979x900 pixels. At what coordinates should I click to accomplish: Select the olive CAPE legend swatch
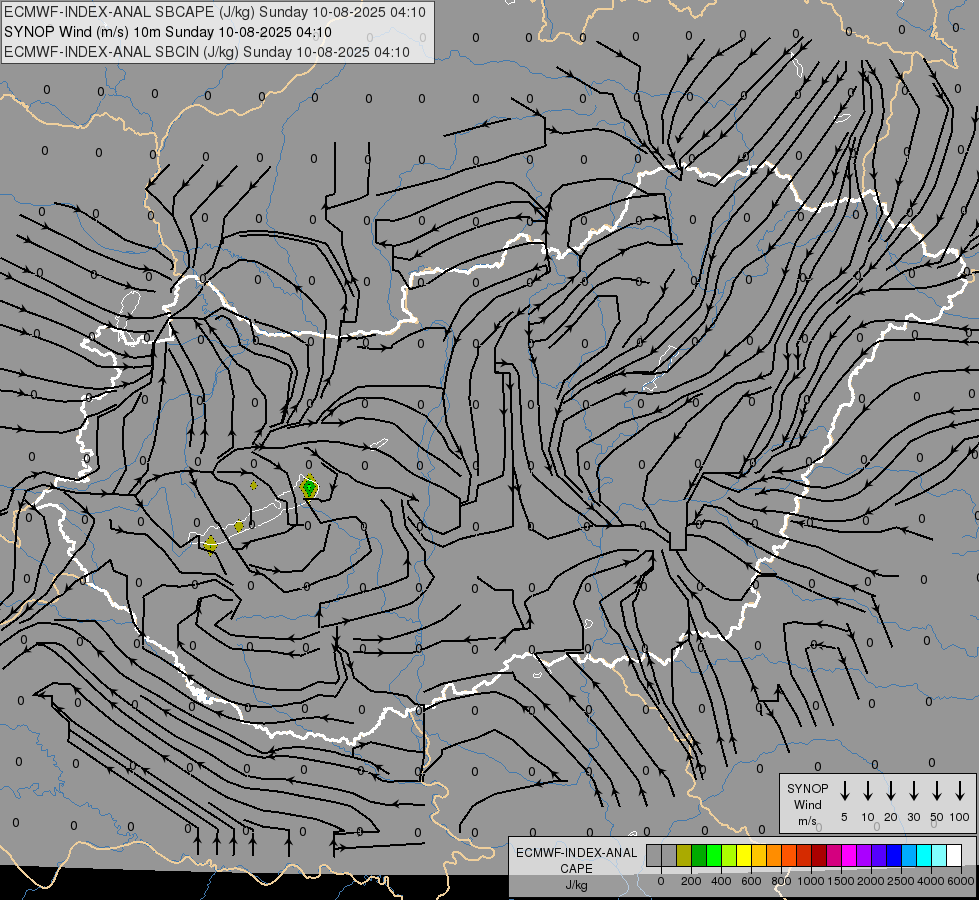[x=684, y=855]
